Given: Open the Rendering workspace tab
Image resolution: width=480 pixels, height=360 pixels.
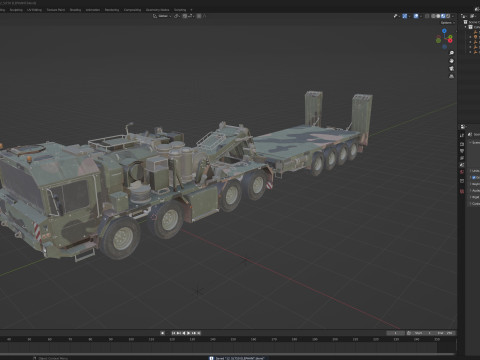Looking at the screenshot, I should (112, 10).
